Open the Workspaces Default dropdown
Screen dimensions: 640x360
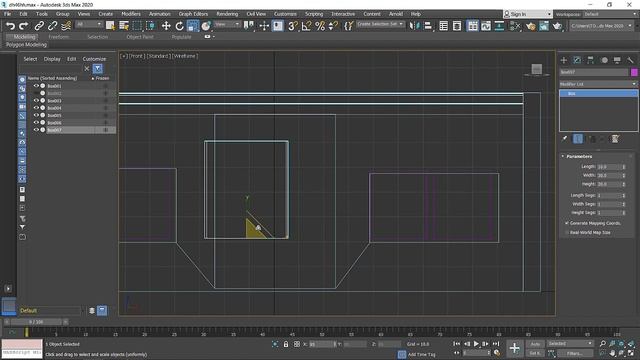point(609,14)
